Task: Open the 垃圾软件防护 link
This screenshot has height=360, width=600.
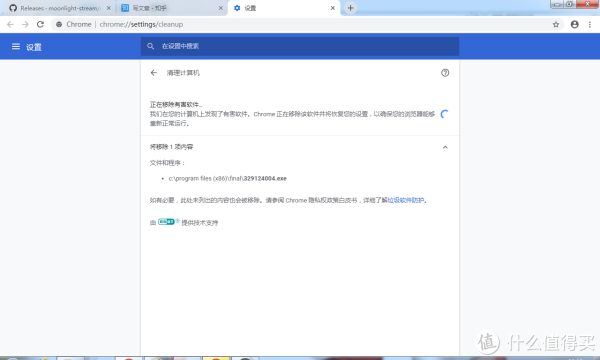Action: click(406, 200)
